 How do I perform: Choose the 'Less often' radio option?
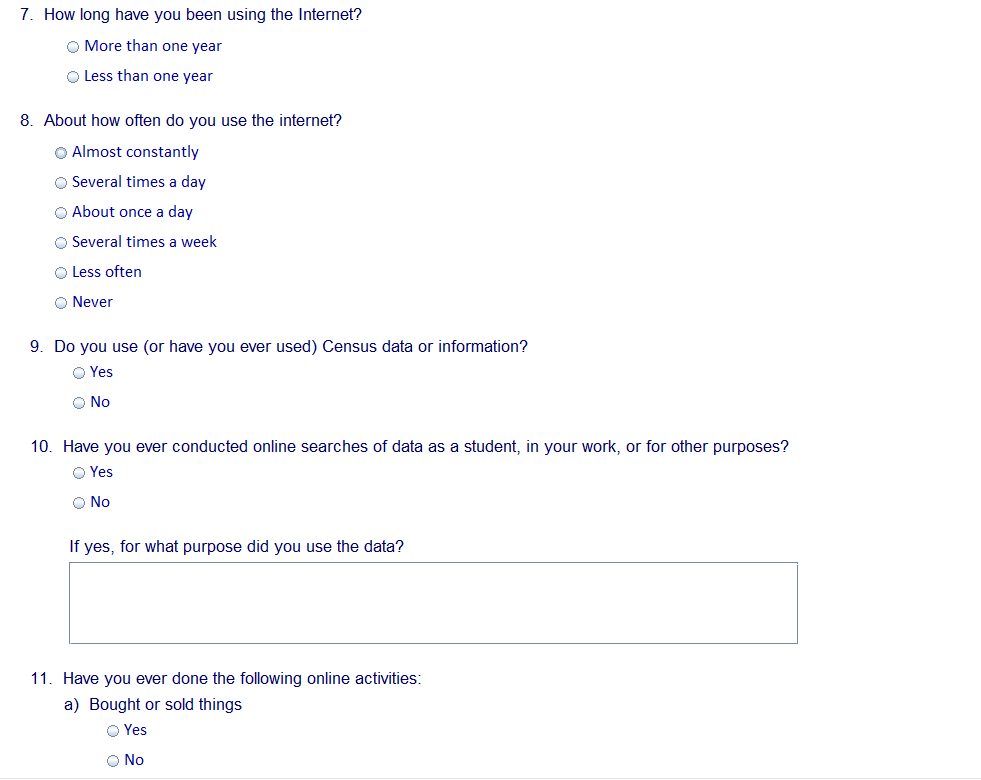coord(62,273)
